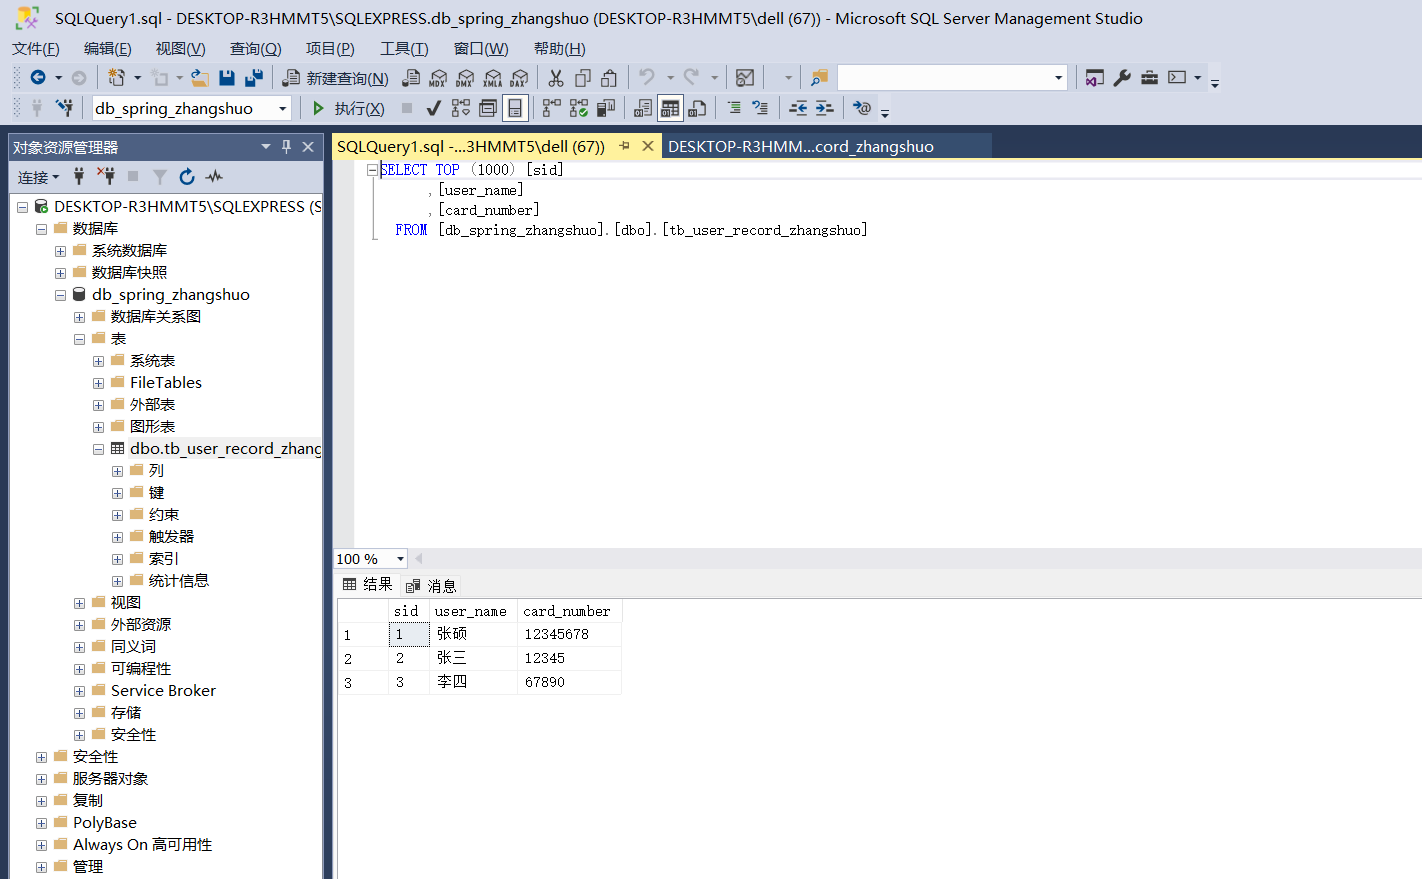1422x879 pixels.
Task: Click Object Explorer filter funnel icon
Action: point(160,177)
